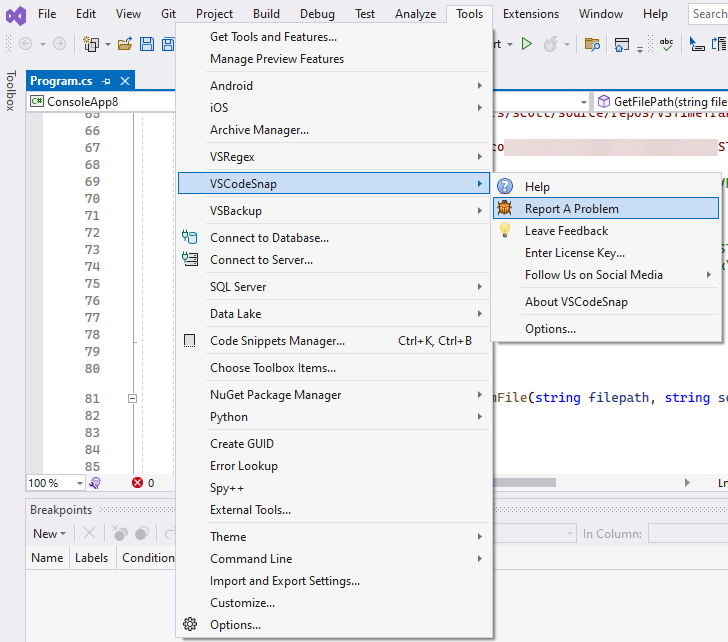Click the Help question mark icon
Image resolution: width=728 pixels, height=642 pixels.
(505, 187)
